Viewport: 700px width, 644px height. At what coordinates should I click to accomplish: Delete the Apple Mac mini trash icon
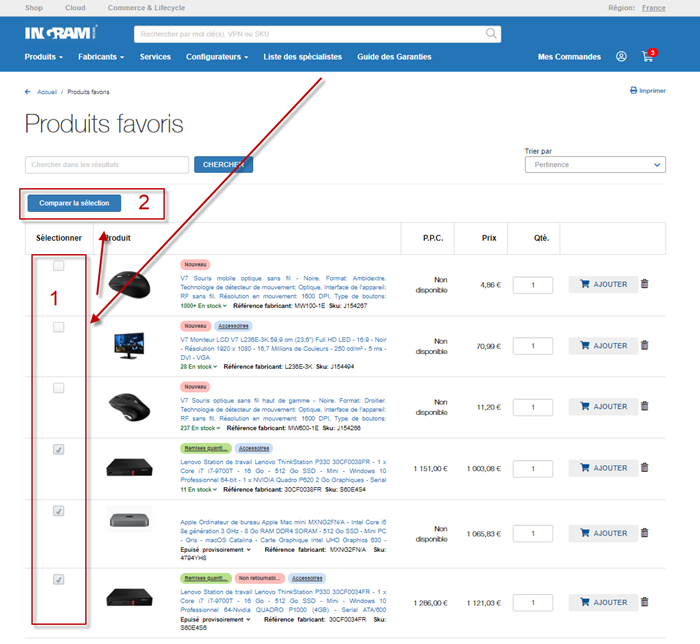644,533
